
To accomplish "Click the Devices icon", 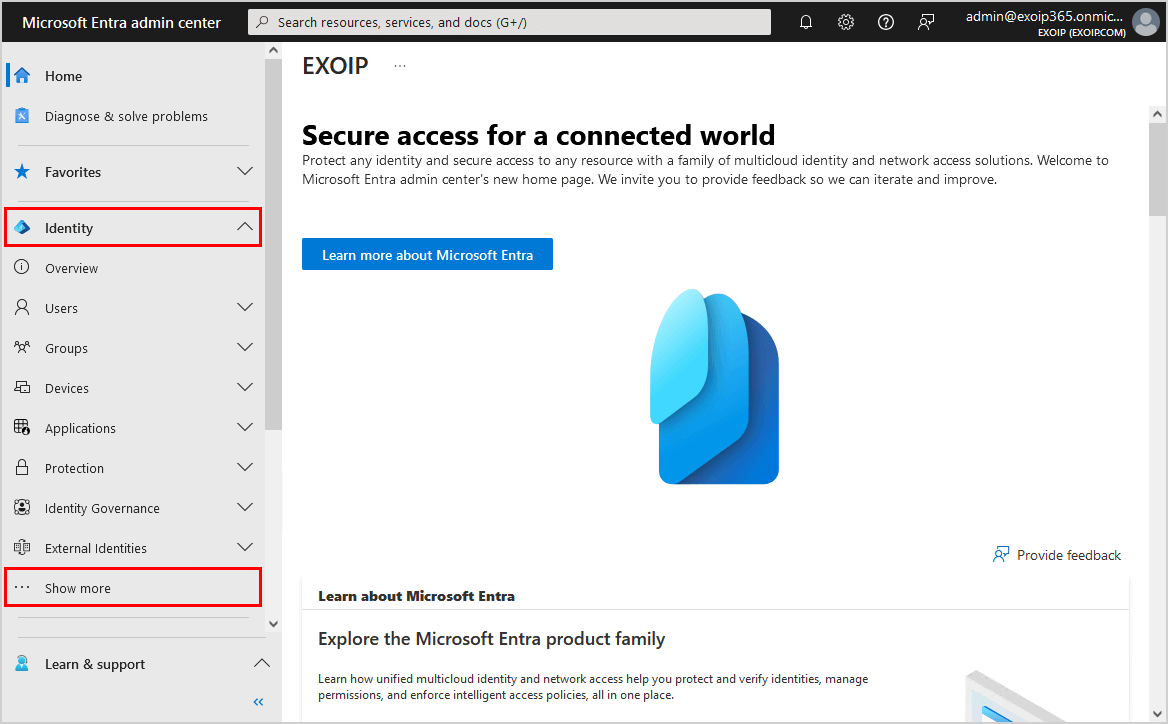I will point(22,387).
